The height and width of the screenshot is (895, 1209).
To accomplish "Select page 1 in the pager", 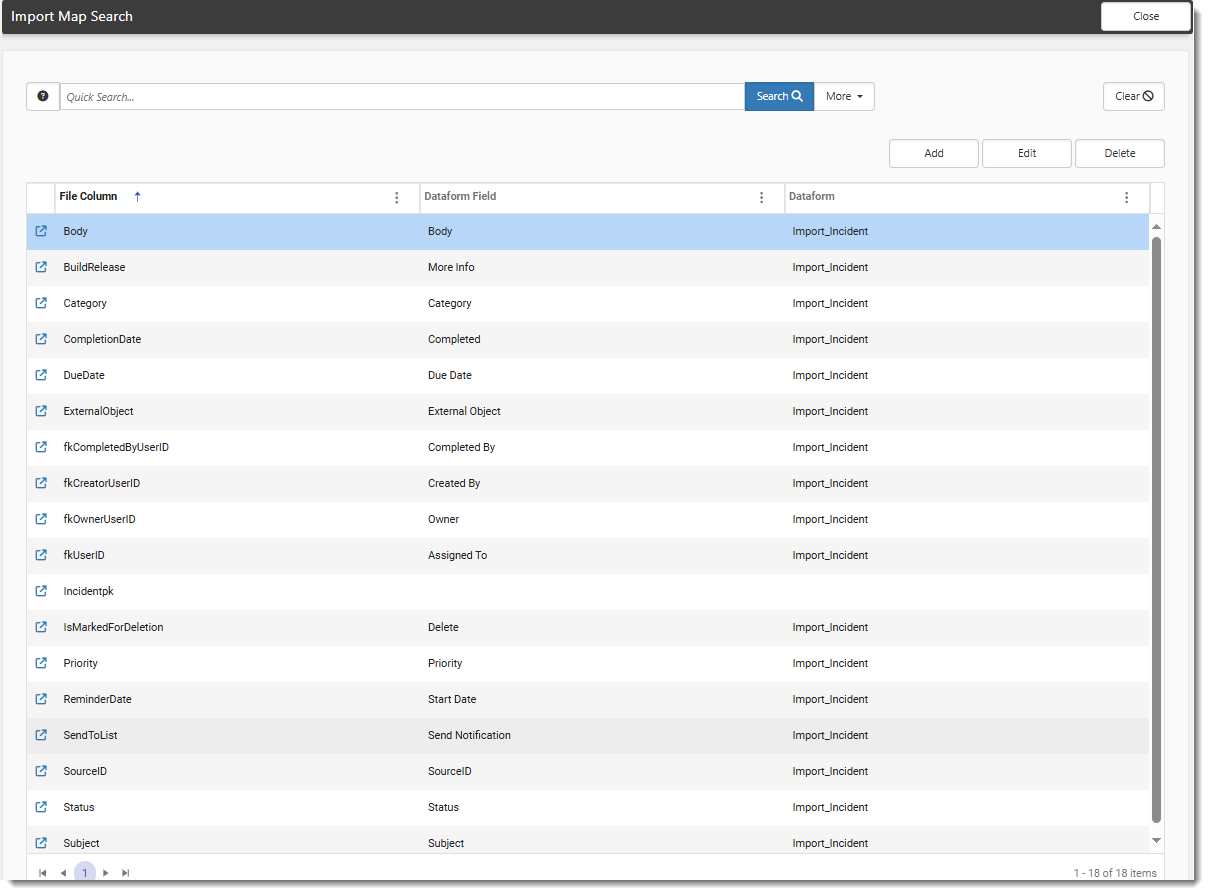I will (85, 873).
